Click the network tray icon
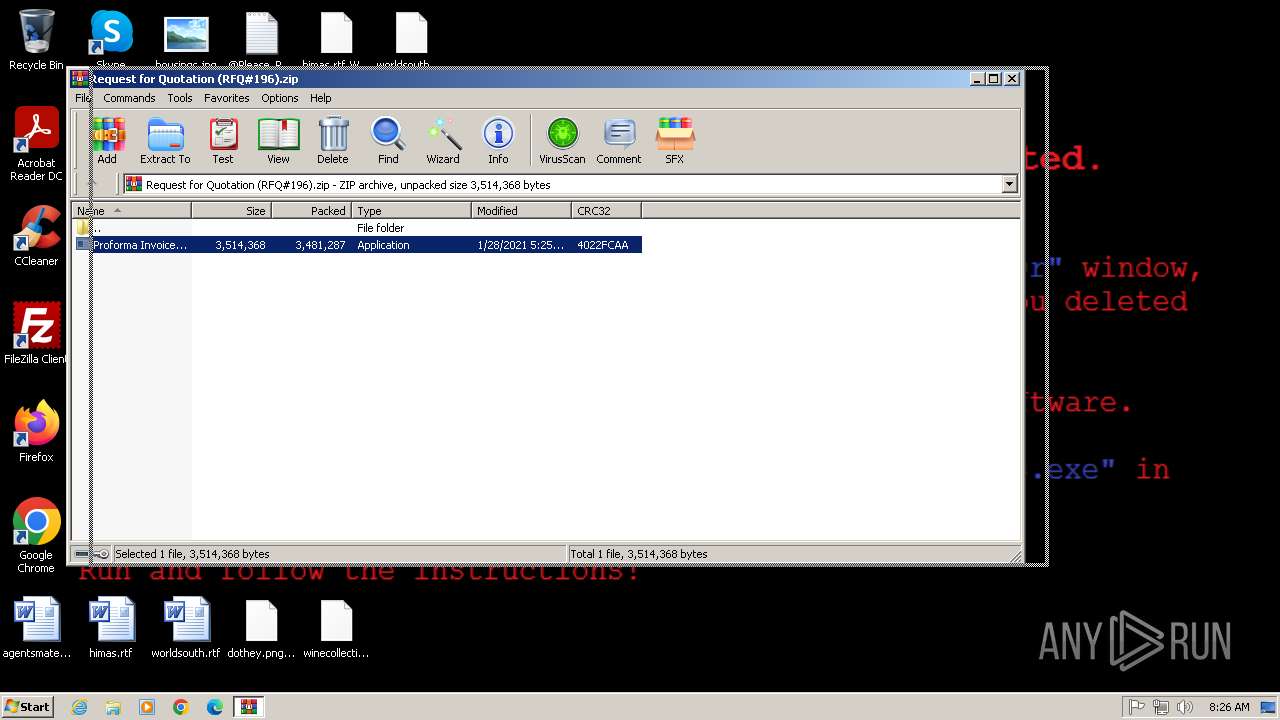 pyautogui.click(x=1161, y=707)
